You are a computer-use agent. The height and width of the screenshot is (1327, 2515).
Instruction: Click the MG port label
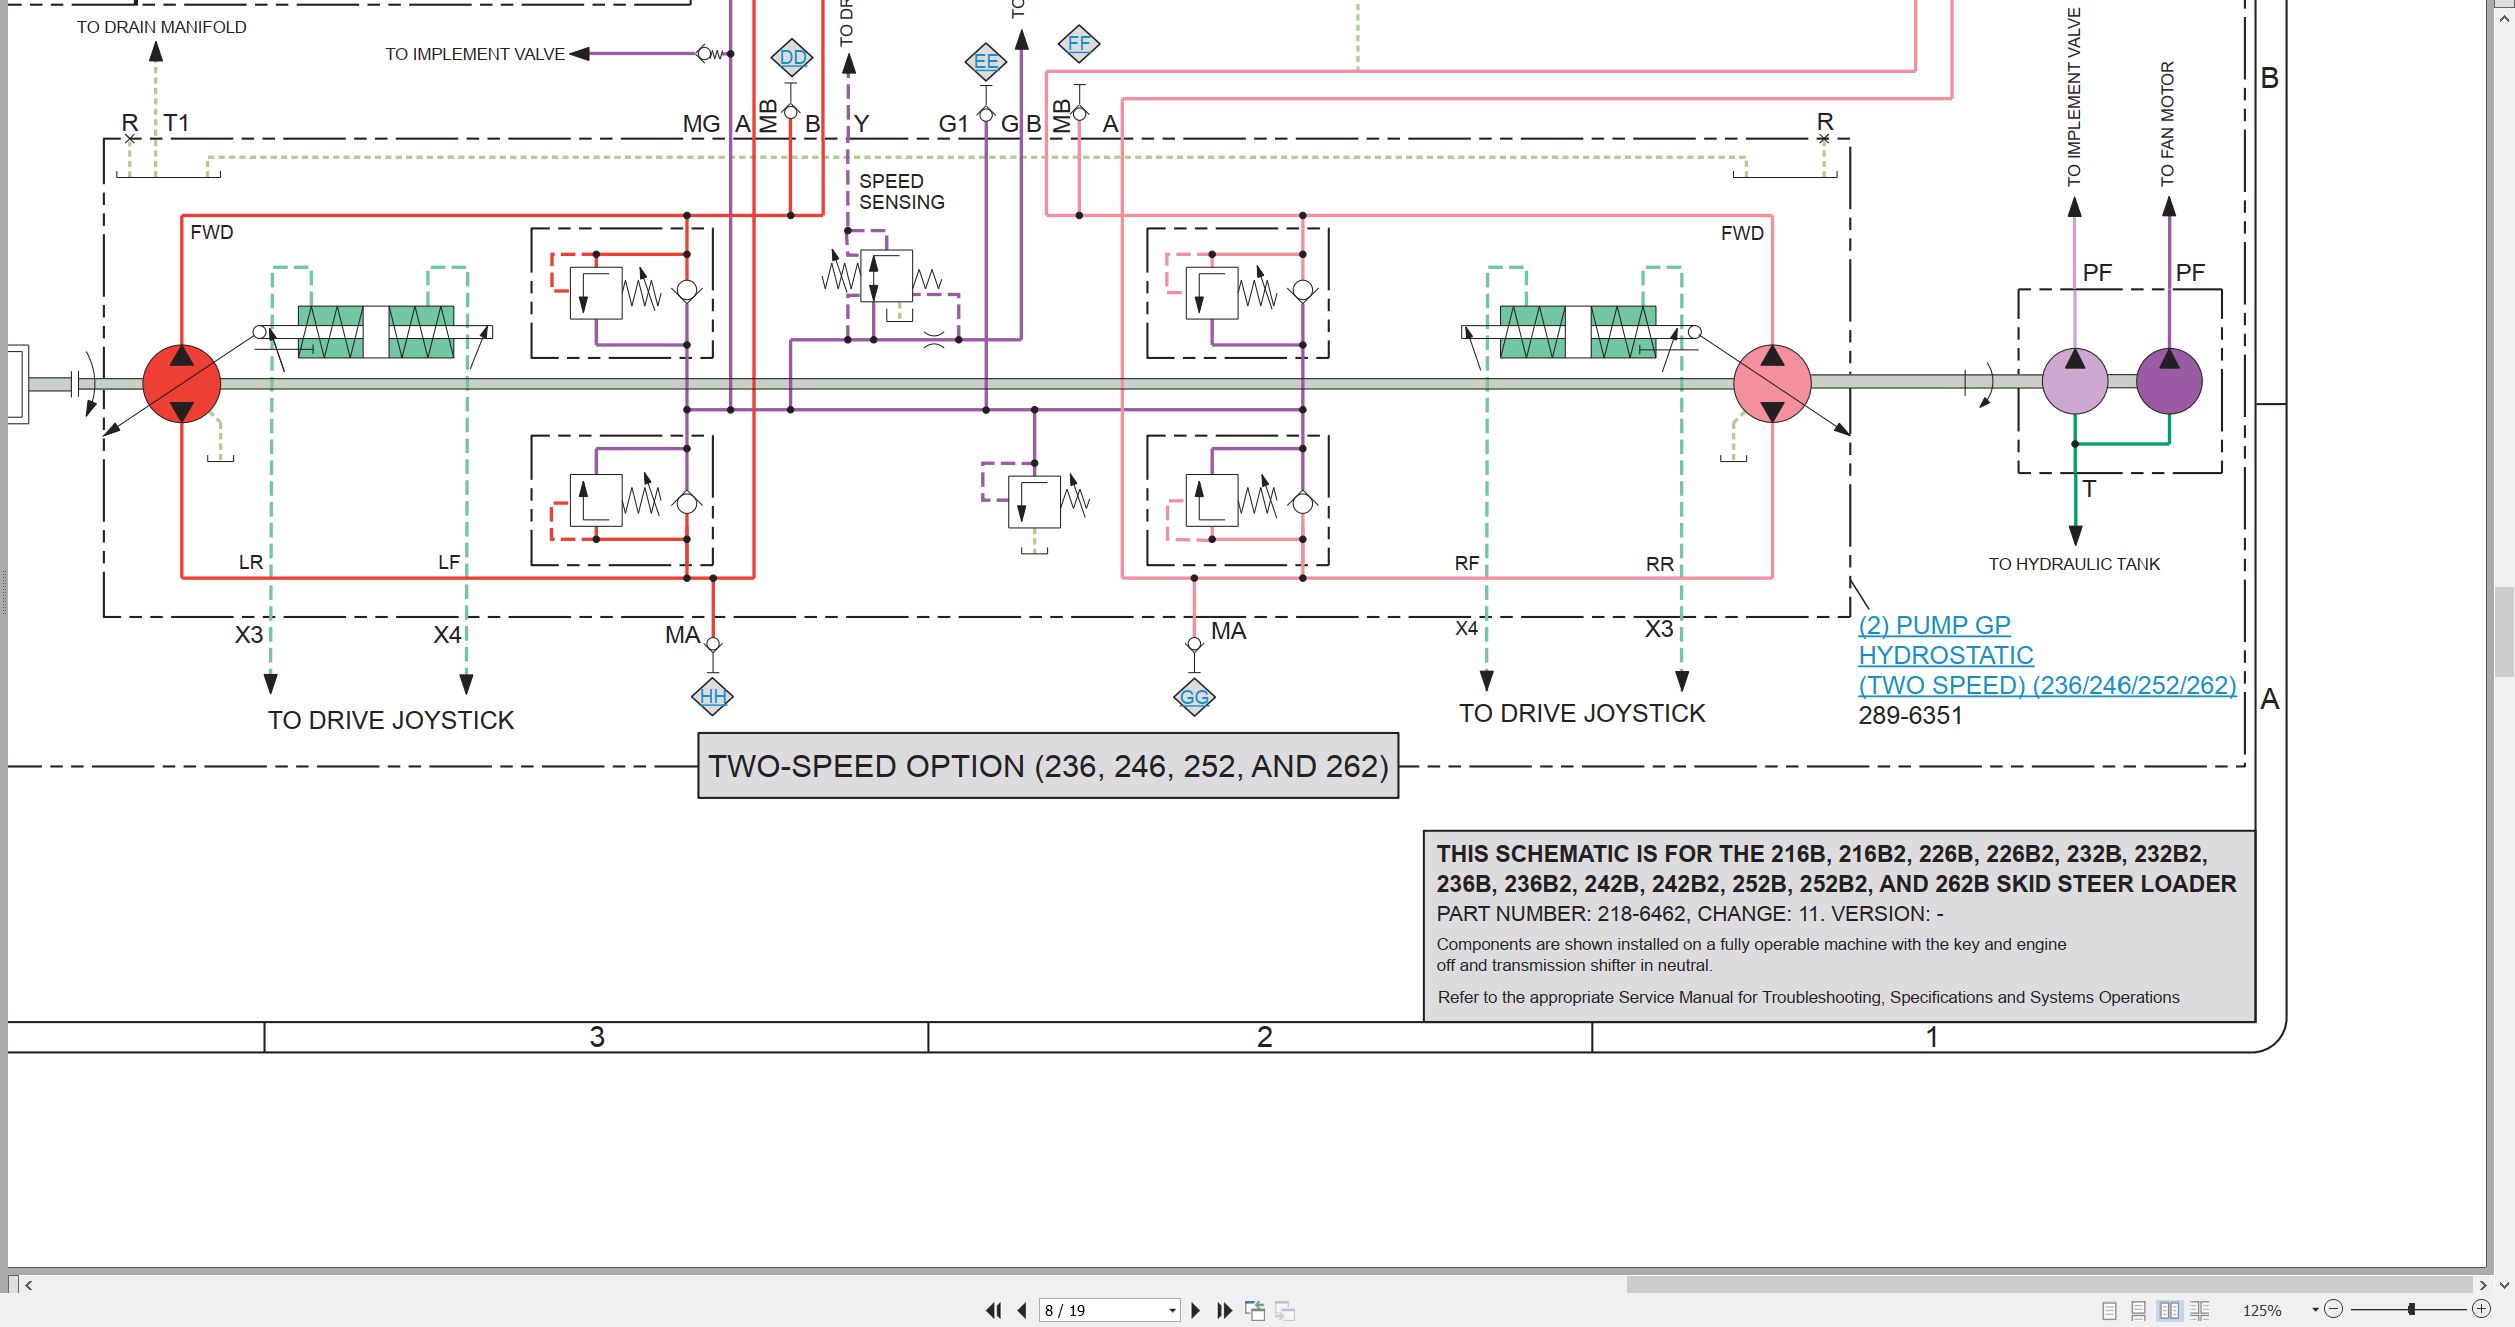pos(701,124)
